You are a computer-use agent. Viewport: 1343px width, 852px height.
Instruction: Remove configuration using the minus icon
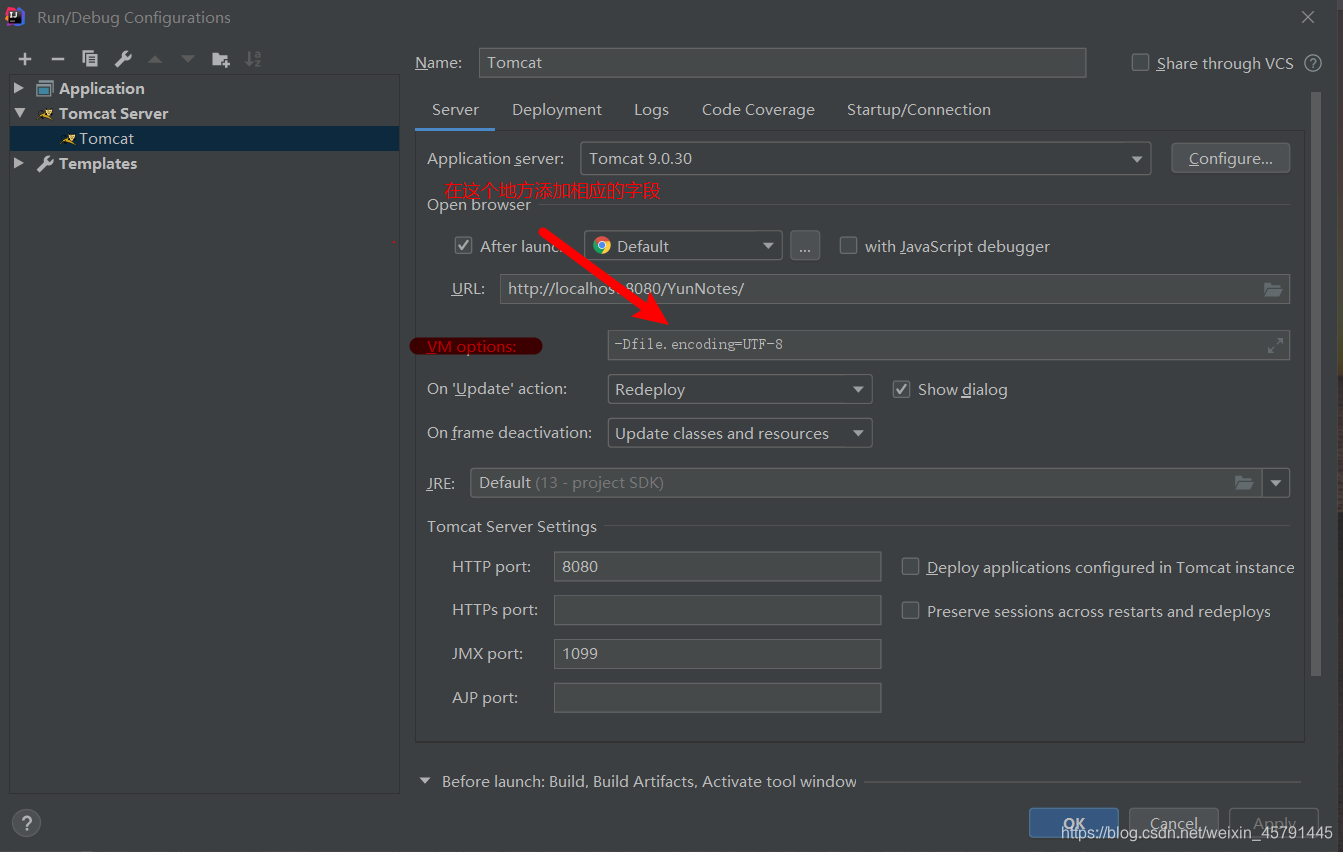(57, 59)
